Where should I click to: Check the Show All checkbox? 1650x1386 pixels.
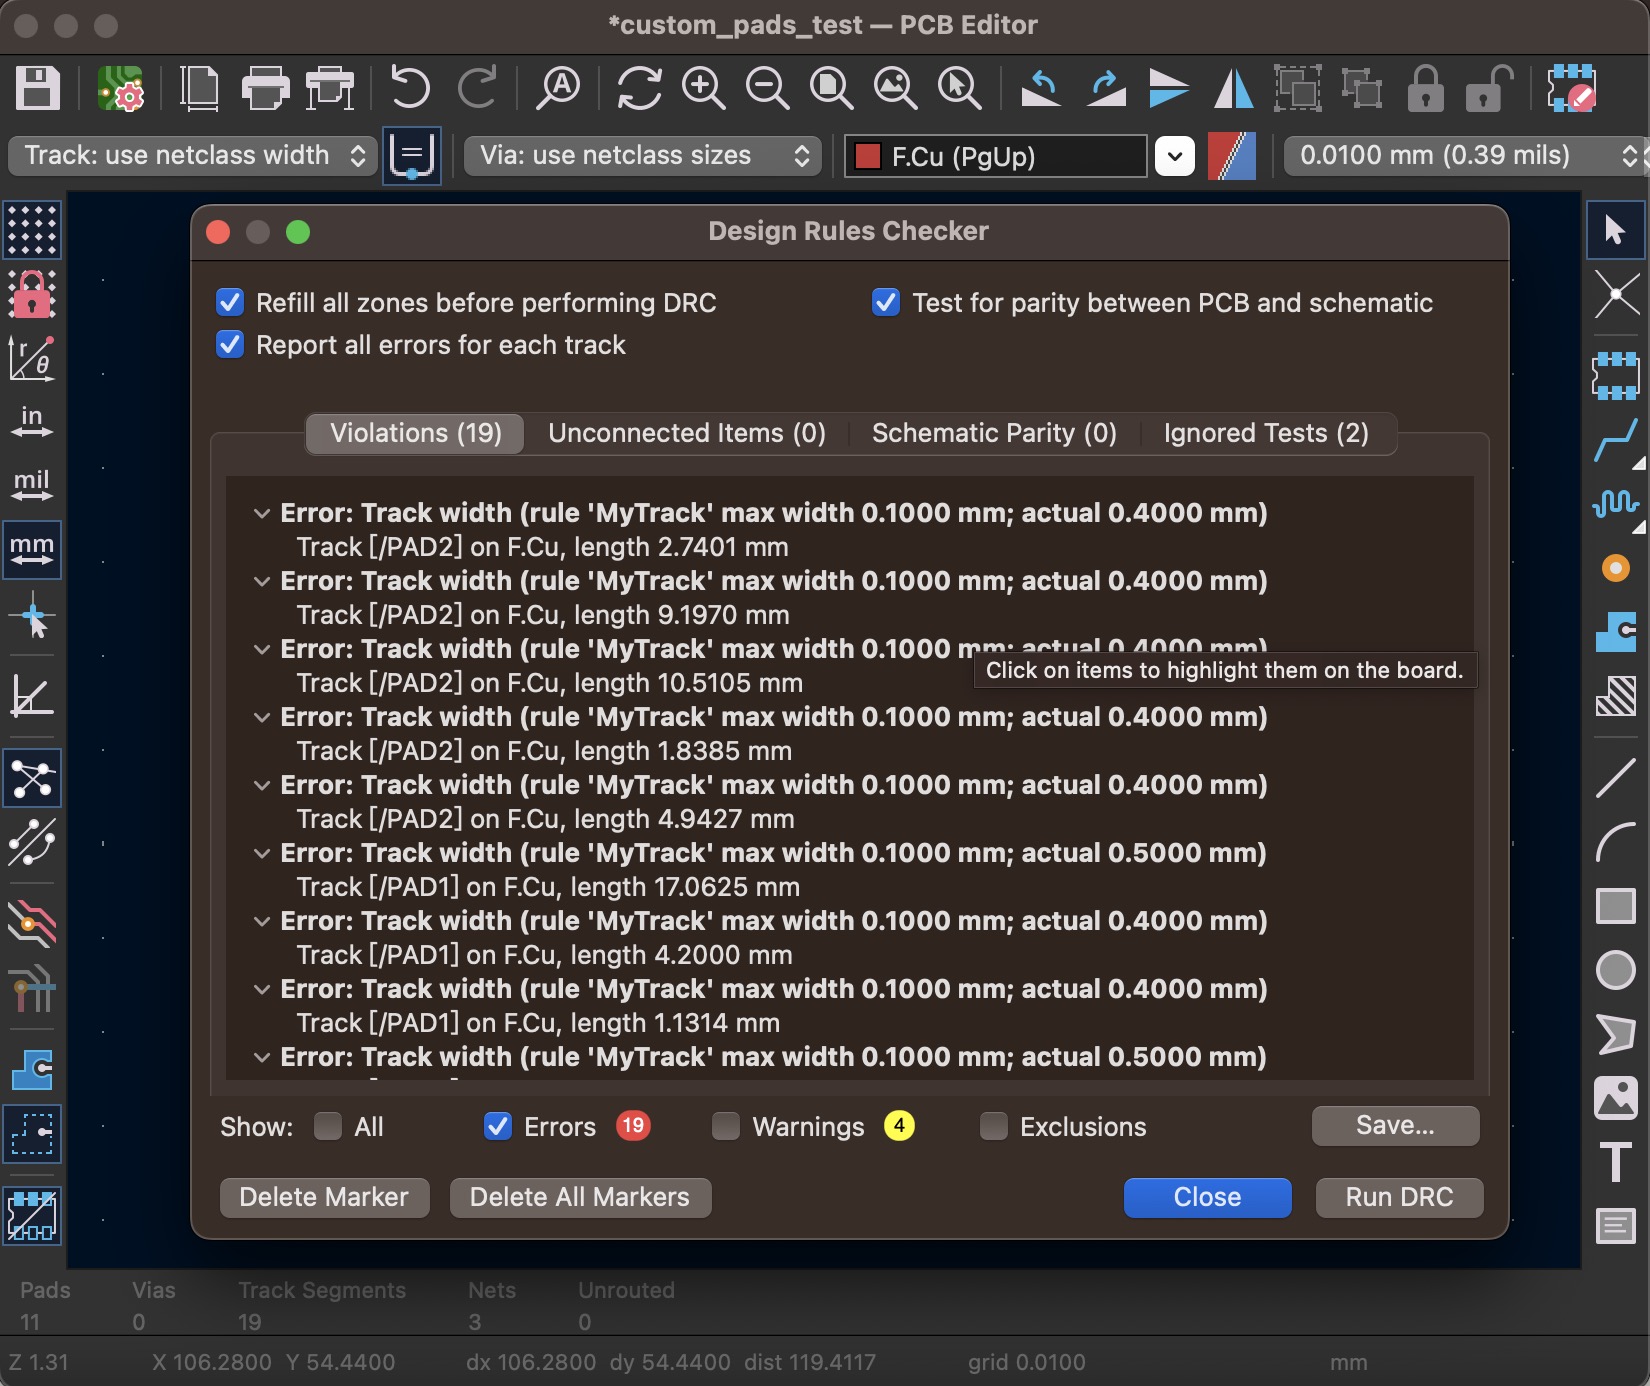[328, 1127]
